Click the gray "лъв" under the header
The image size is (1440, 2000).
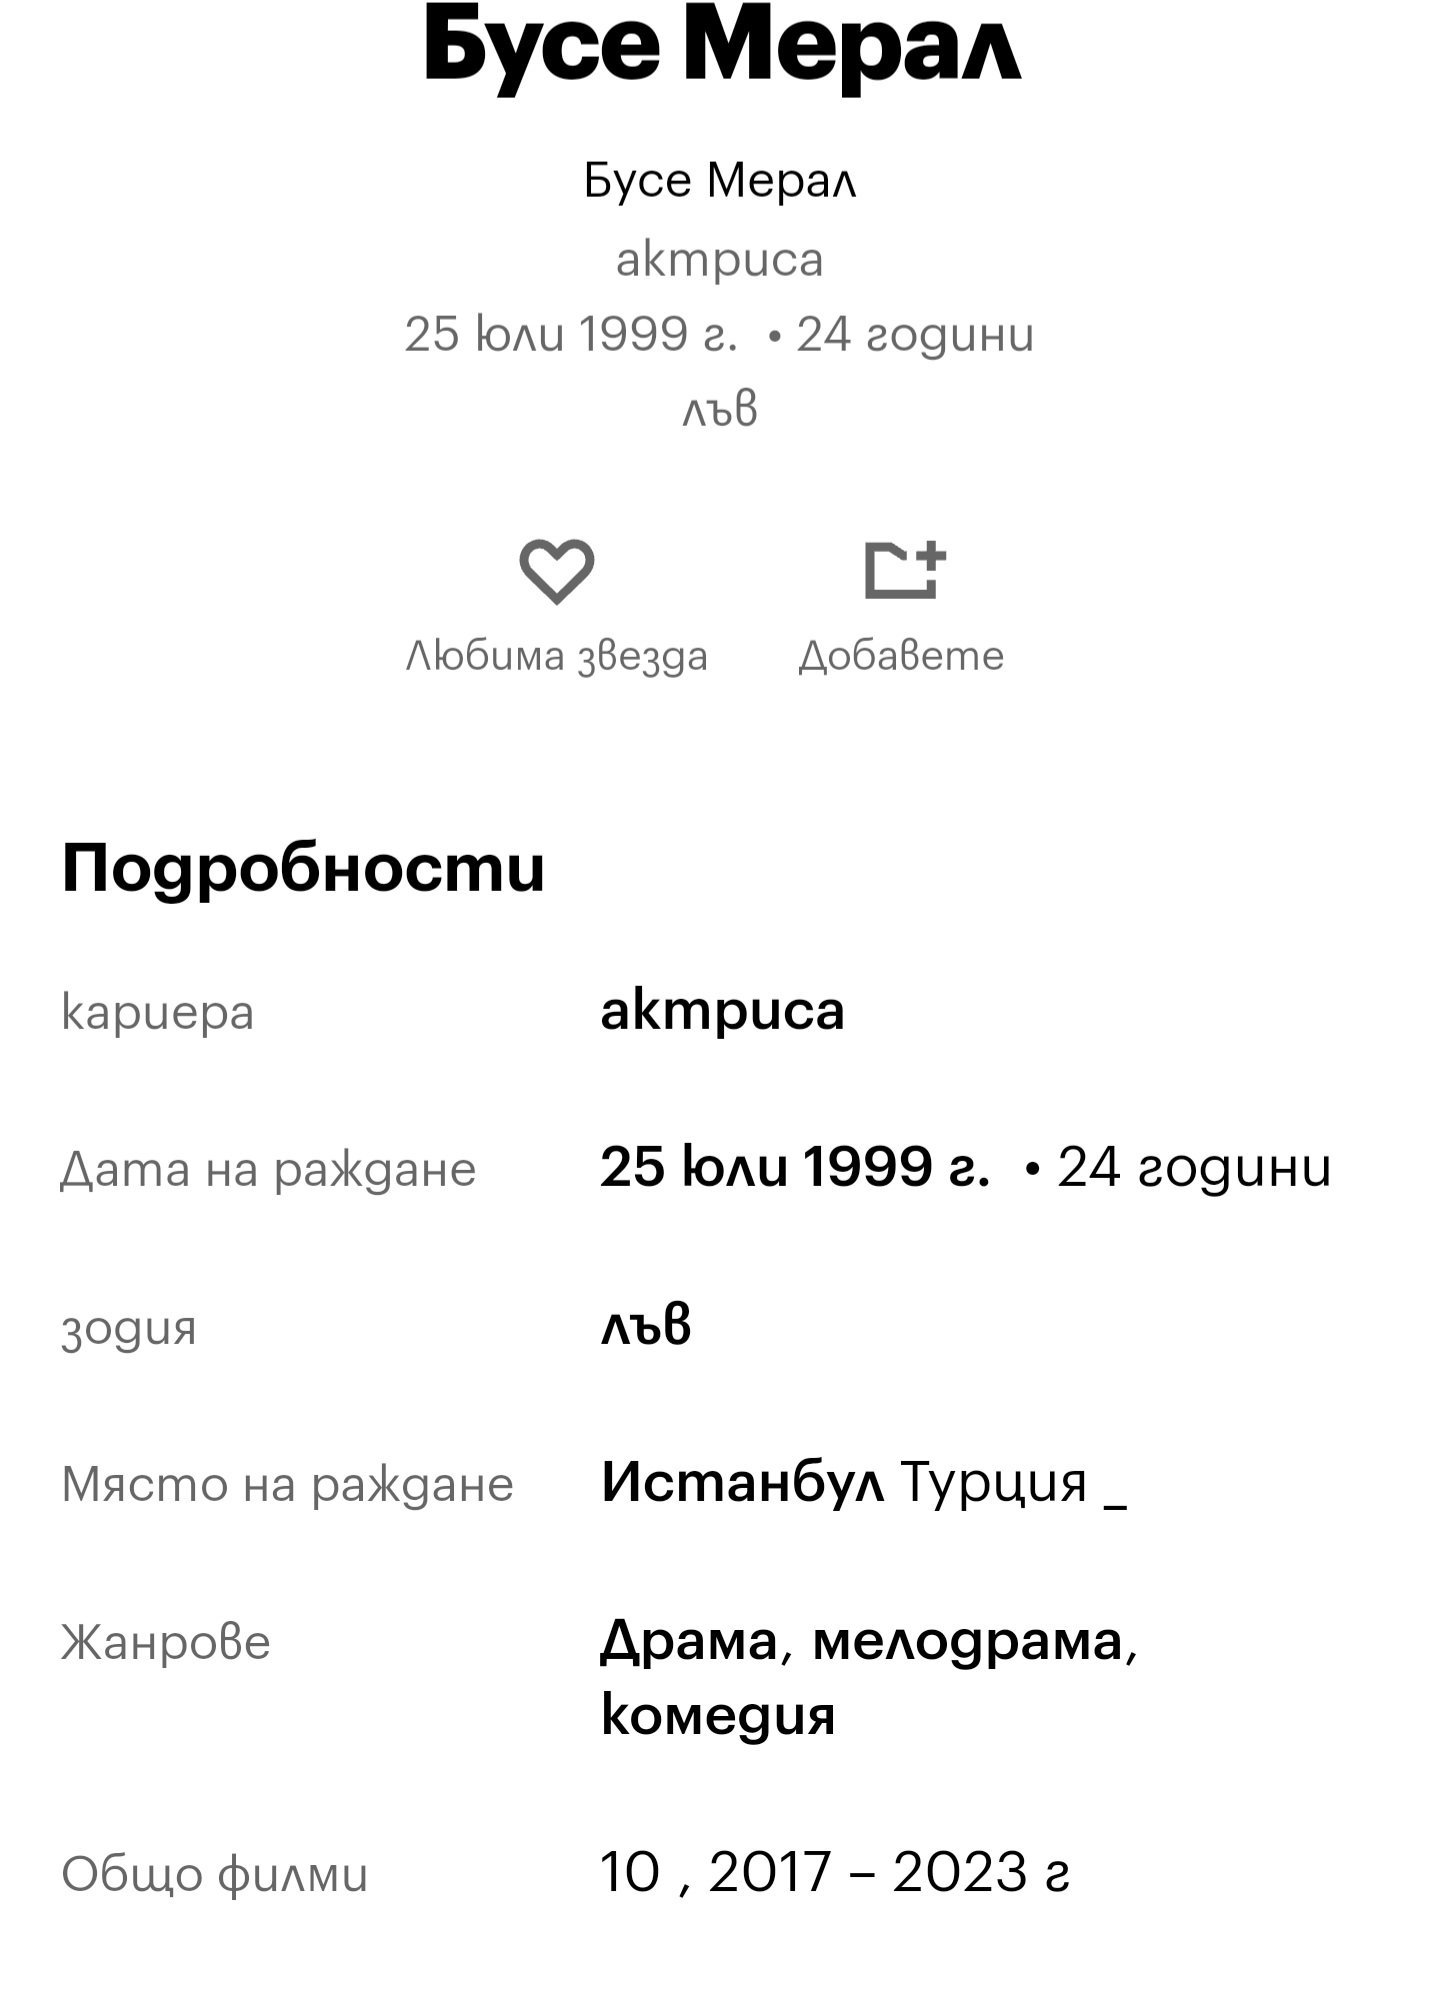click(x=720, y=409)
